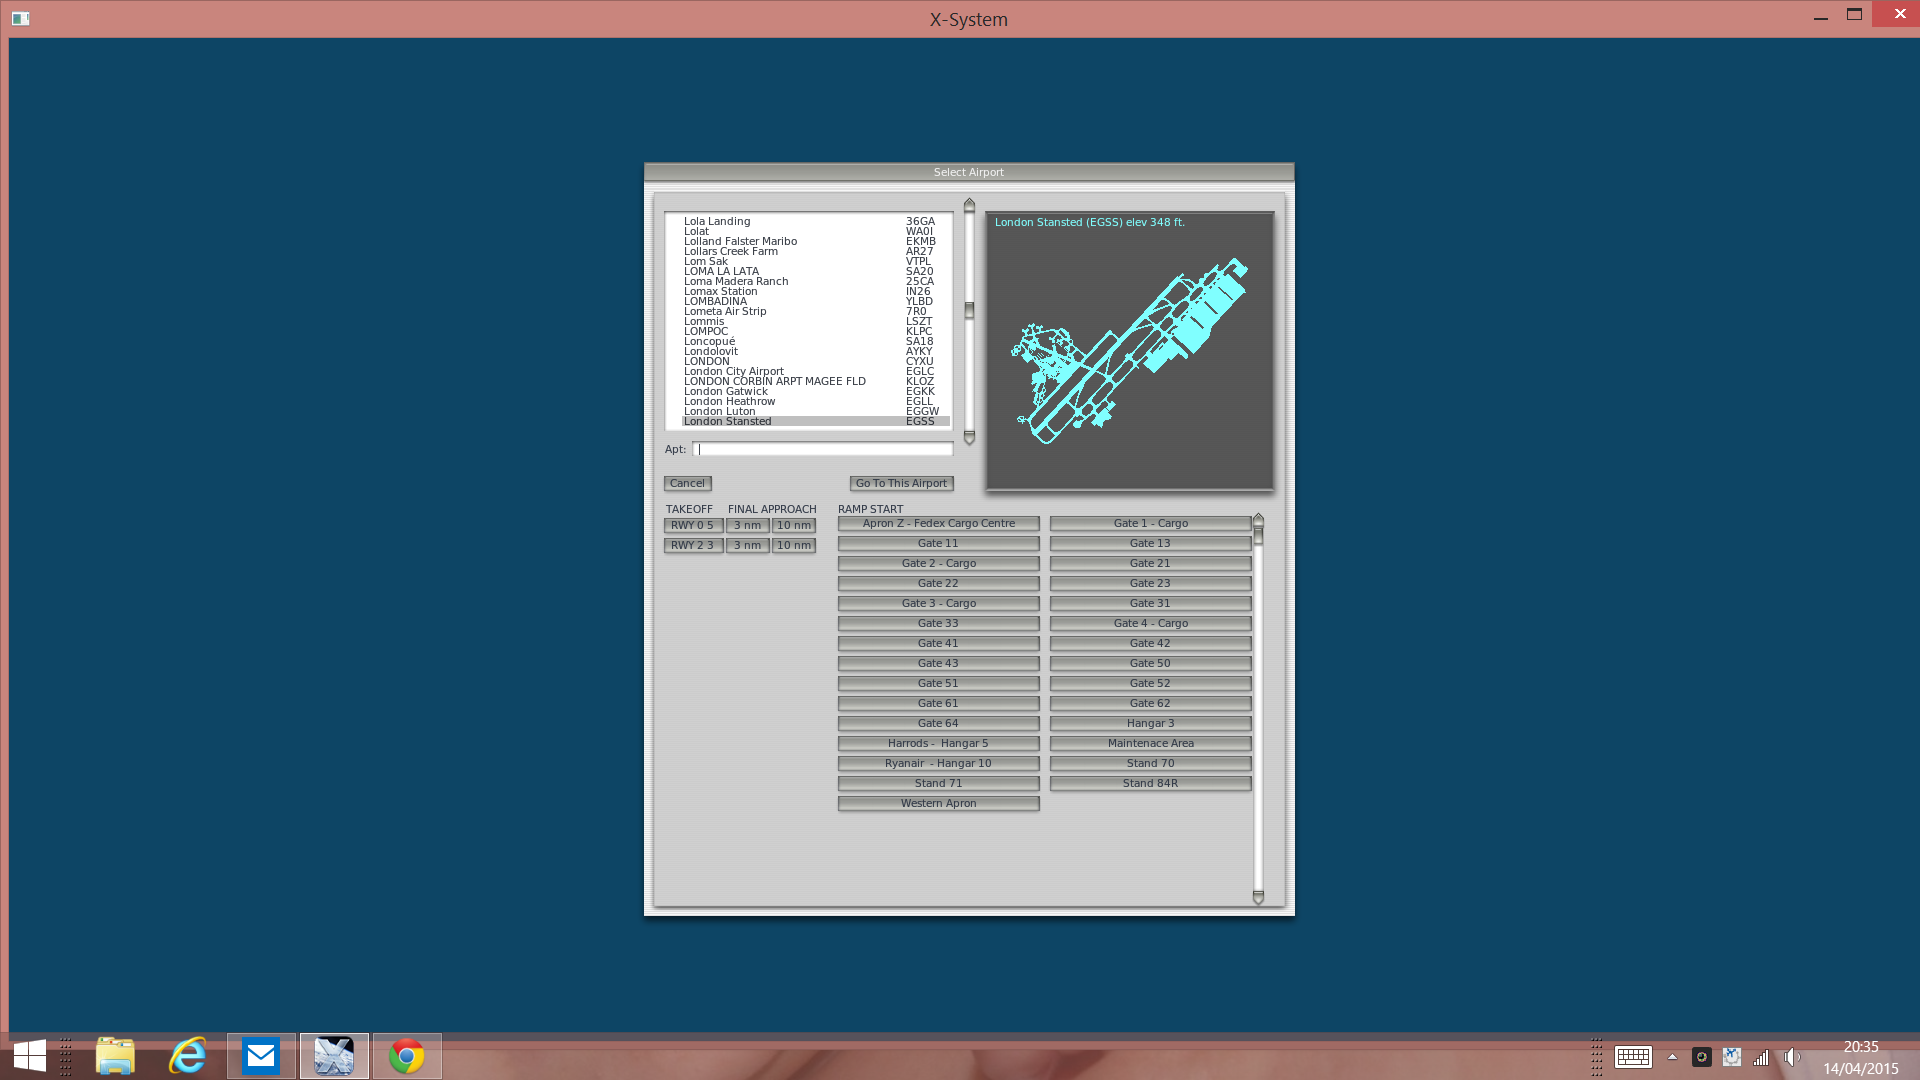Start at Gate 64
Image resolution: width=1920 pixels, height=1080 pixels.
(939, 723)
